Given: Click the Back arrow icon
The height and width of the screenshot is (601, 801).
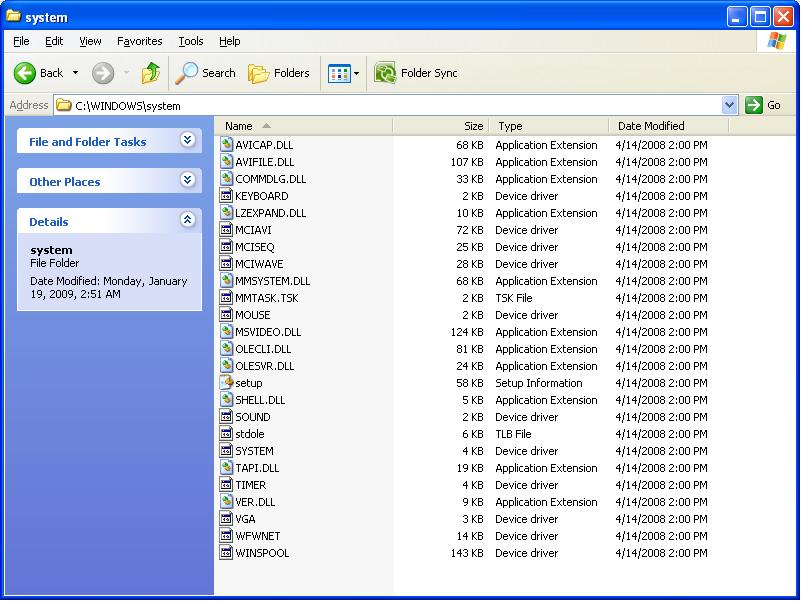Looking at the screenshot, I should 25,73.
